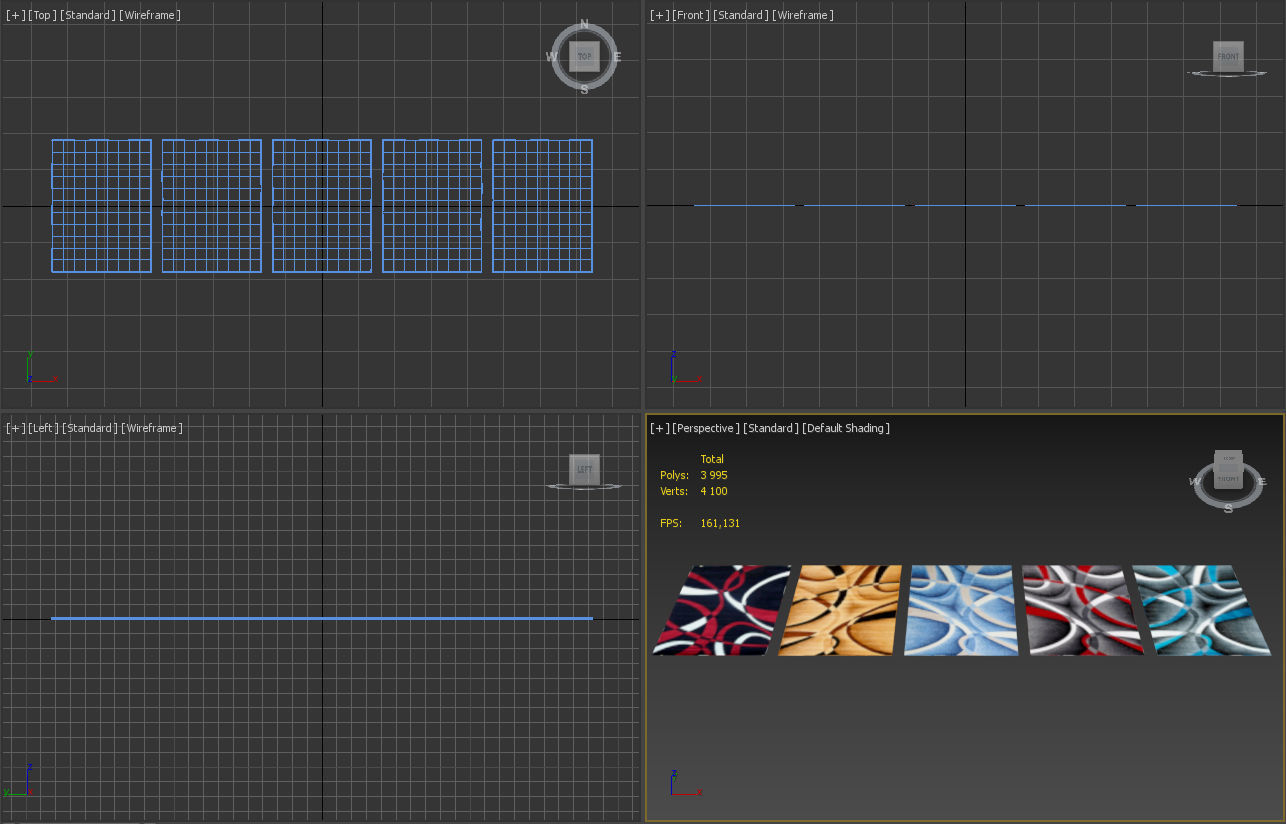Image resolution: width=1286 pixels, height=824 pixels.
Task: Open the [Default Shading] menu
Action: (846, 428)
